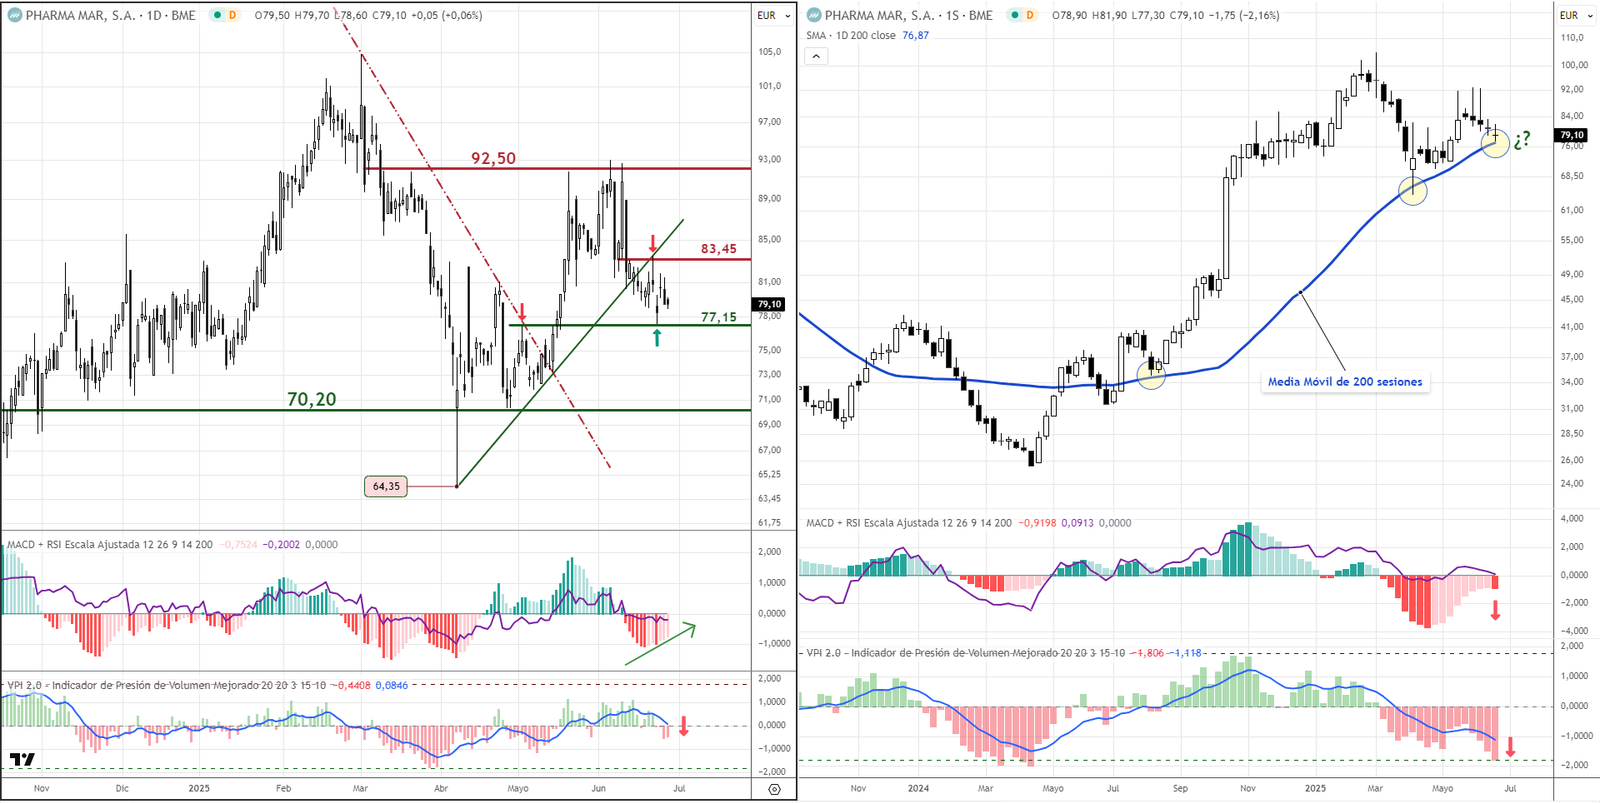Collapse the indicator legend with the chevron button
Viewport: 1600px width, 803px height.
pos(816,56)
